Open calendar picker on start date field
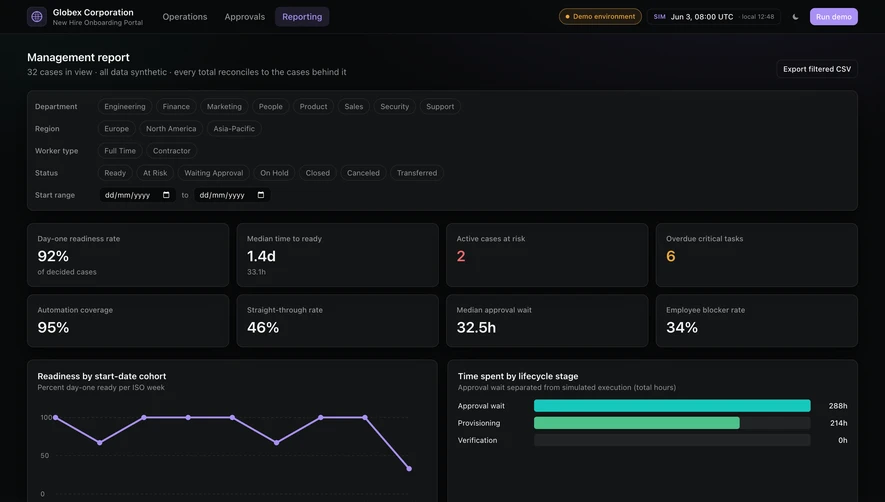 click(166, 195)
